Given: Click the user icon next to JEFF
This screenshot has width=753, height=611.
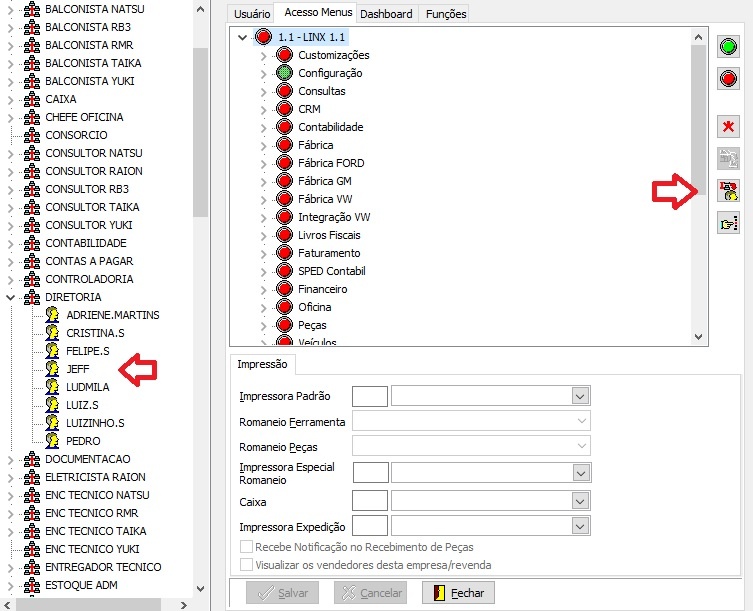Looking at the screenshot, I should (x=52, y=368).
